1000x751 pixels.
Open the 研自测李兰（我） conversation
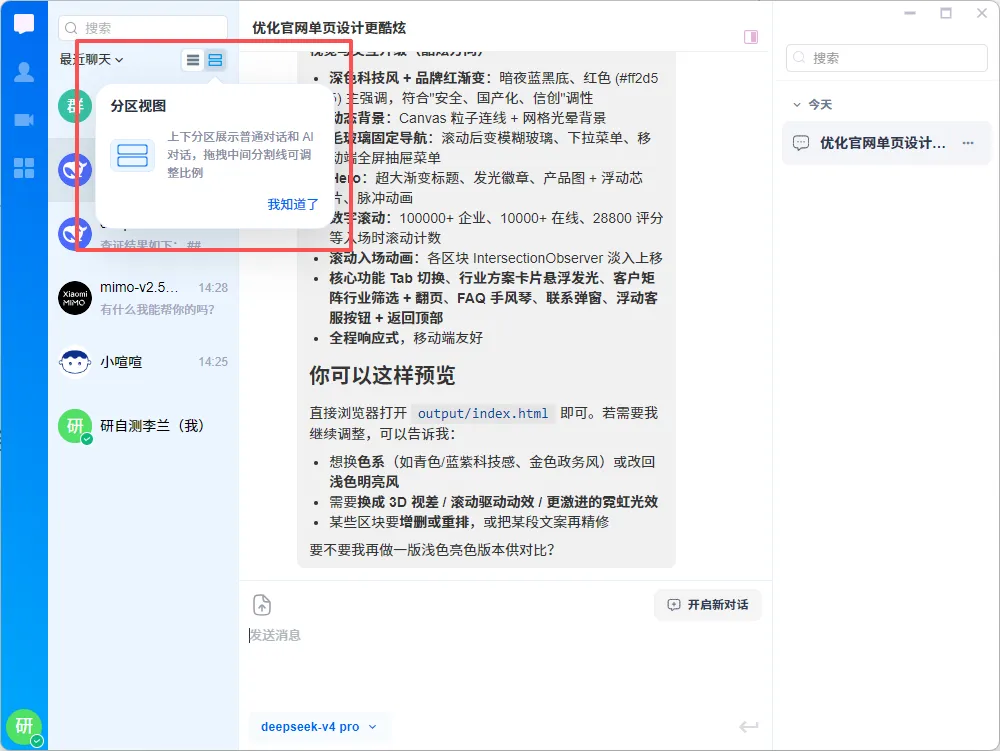[x=143, y=426]
